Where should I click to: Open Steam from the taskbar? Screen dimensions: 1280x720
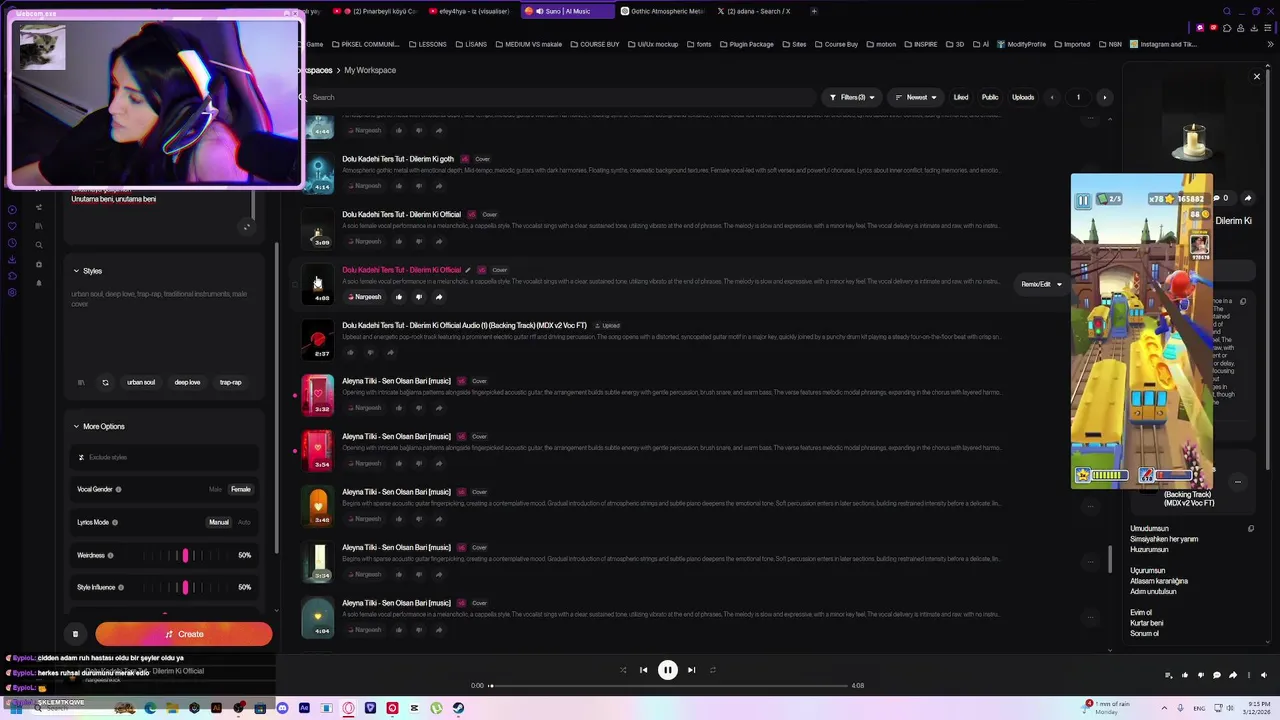coord(458,708)
